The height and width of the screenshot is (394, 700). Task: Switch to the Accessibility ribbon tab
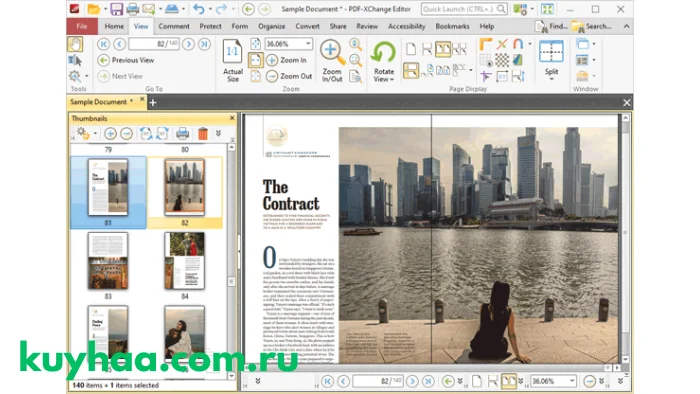tap(407, 26)
